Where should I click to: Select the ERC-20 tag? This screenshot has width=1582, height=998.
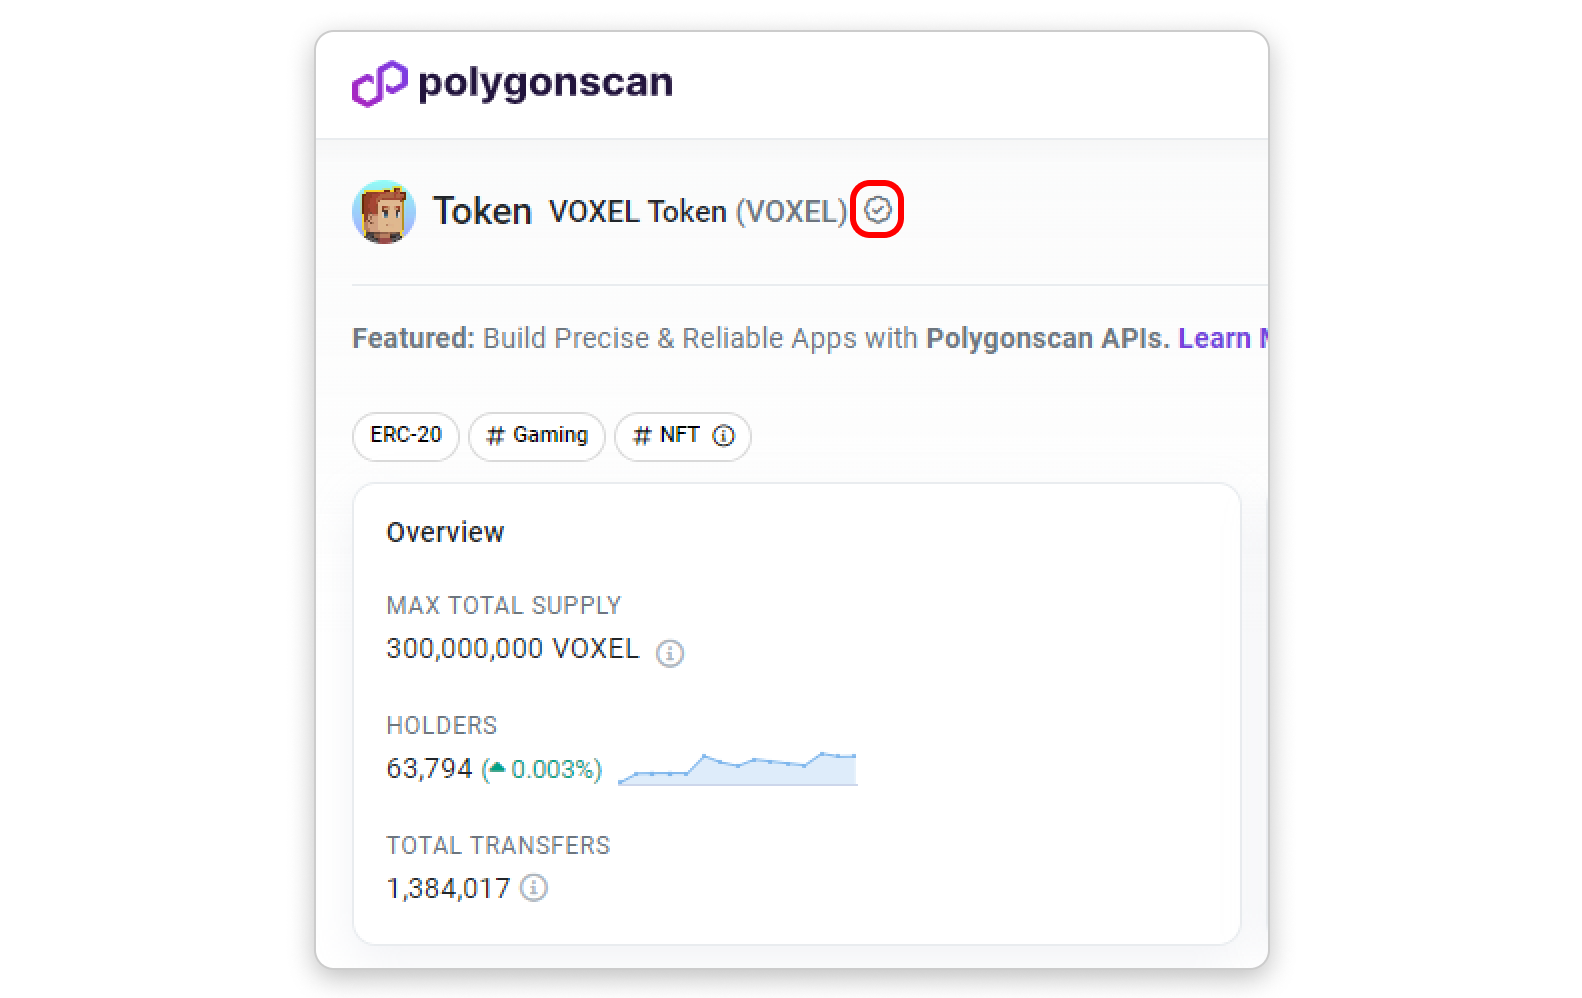(x=405, y=435)
